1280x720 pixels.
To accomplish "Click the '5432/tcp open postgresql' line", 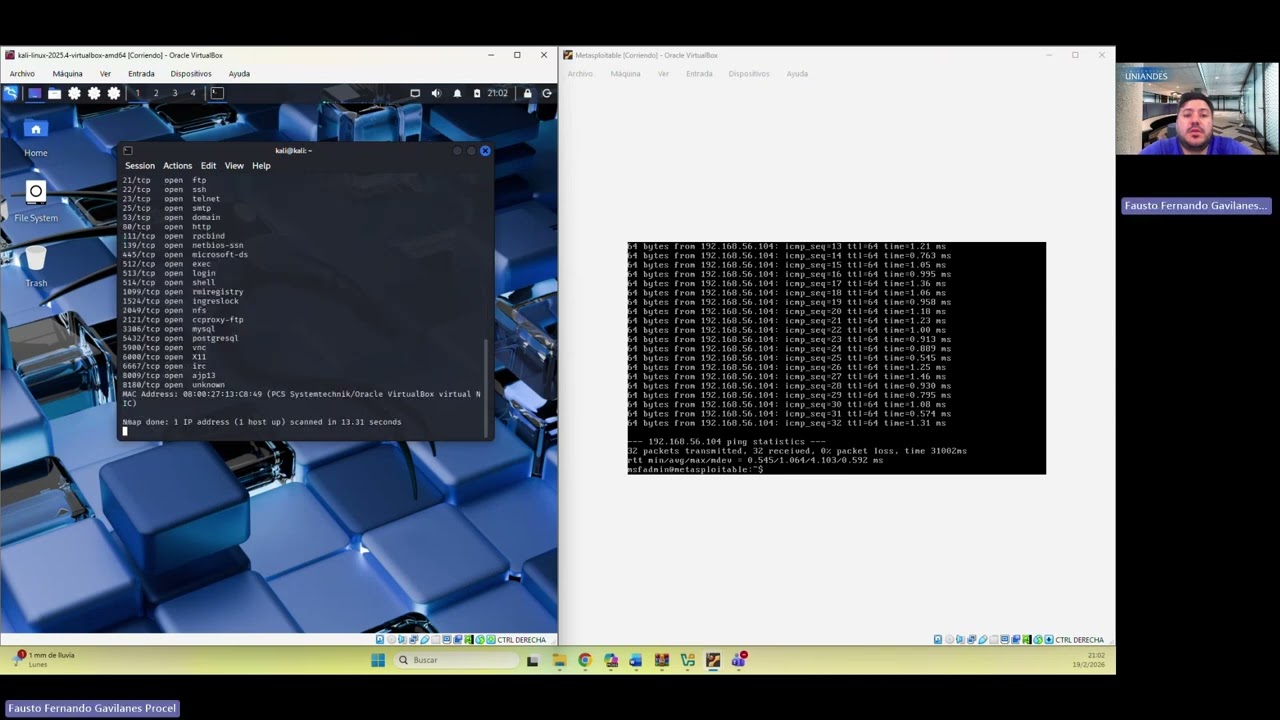I will click(x=180, y=338).
